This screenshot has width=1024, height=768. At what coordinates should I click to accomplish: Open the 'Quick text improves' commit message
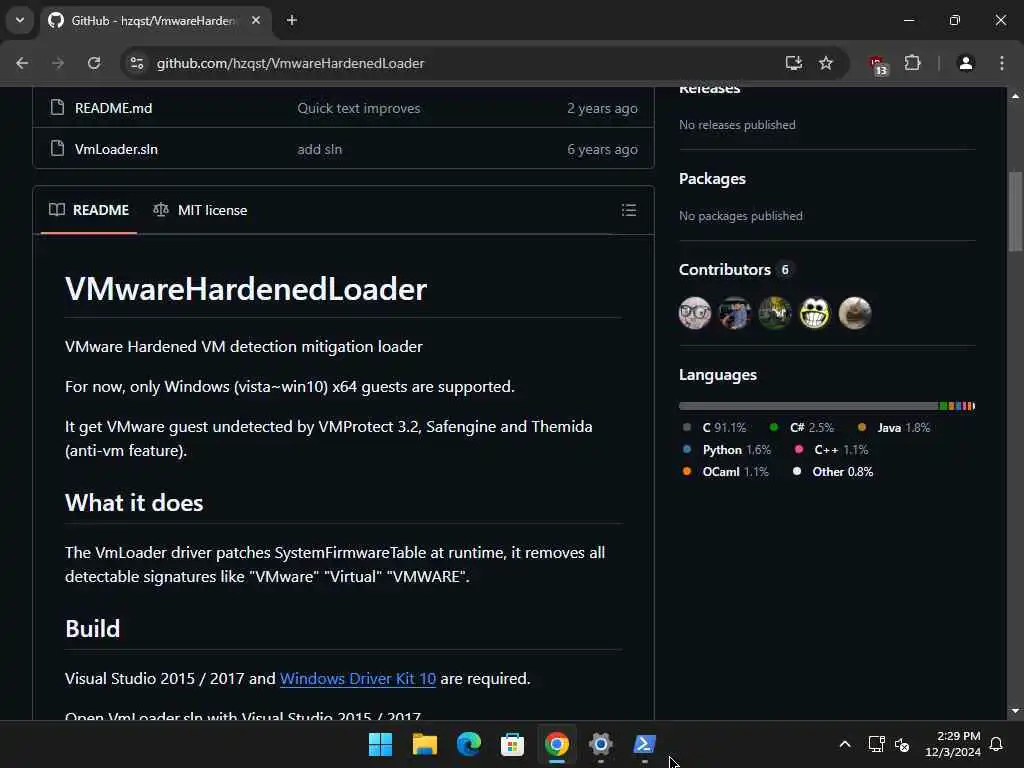click(359, 108)
